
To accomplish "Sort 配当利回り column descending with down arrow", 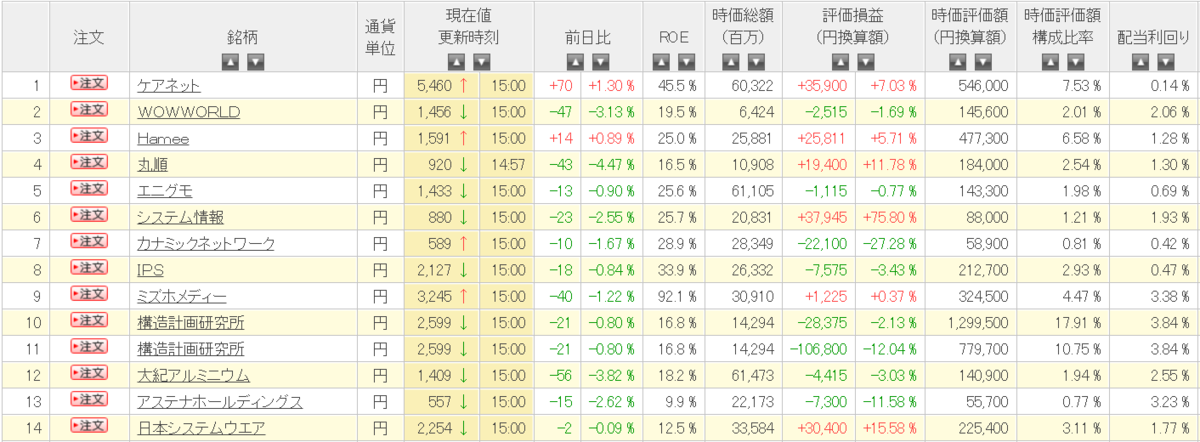I will coord(1168,62).
